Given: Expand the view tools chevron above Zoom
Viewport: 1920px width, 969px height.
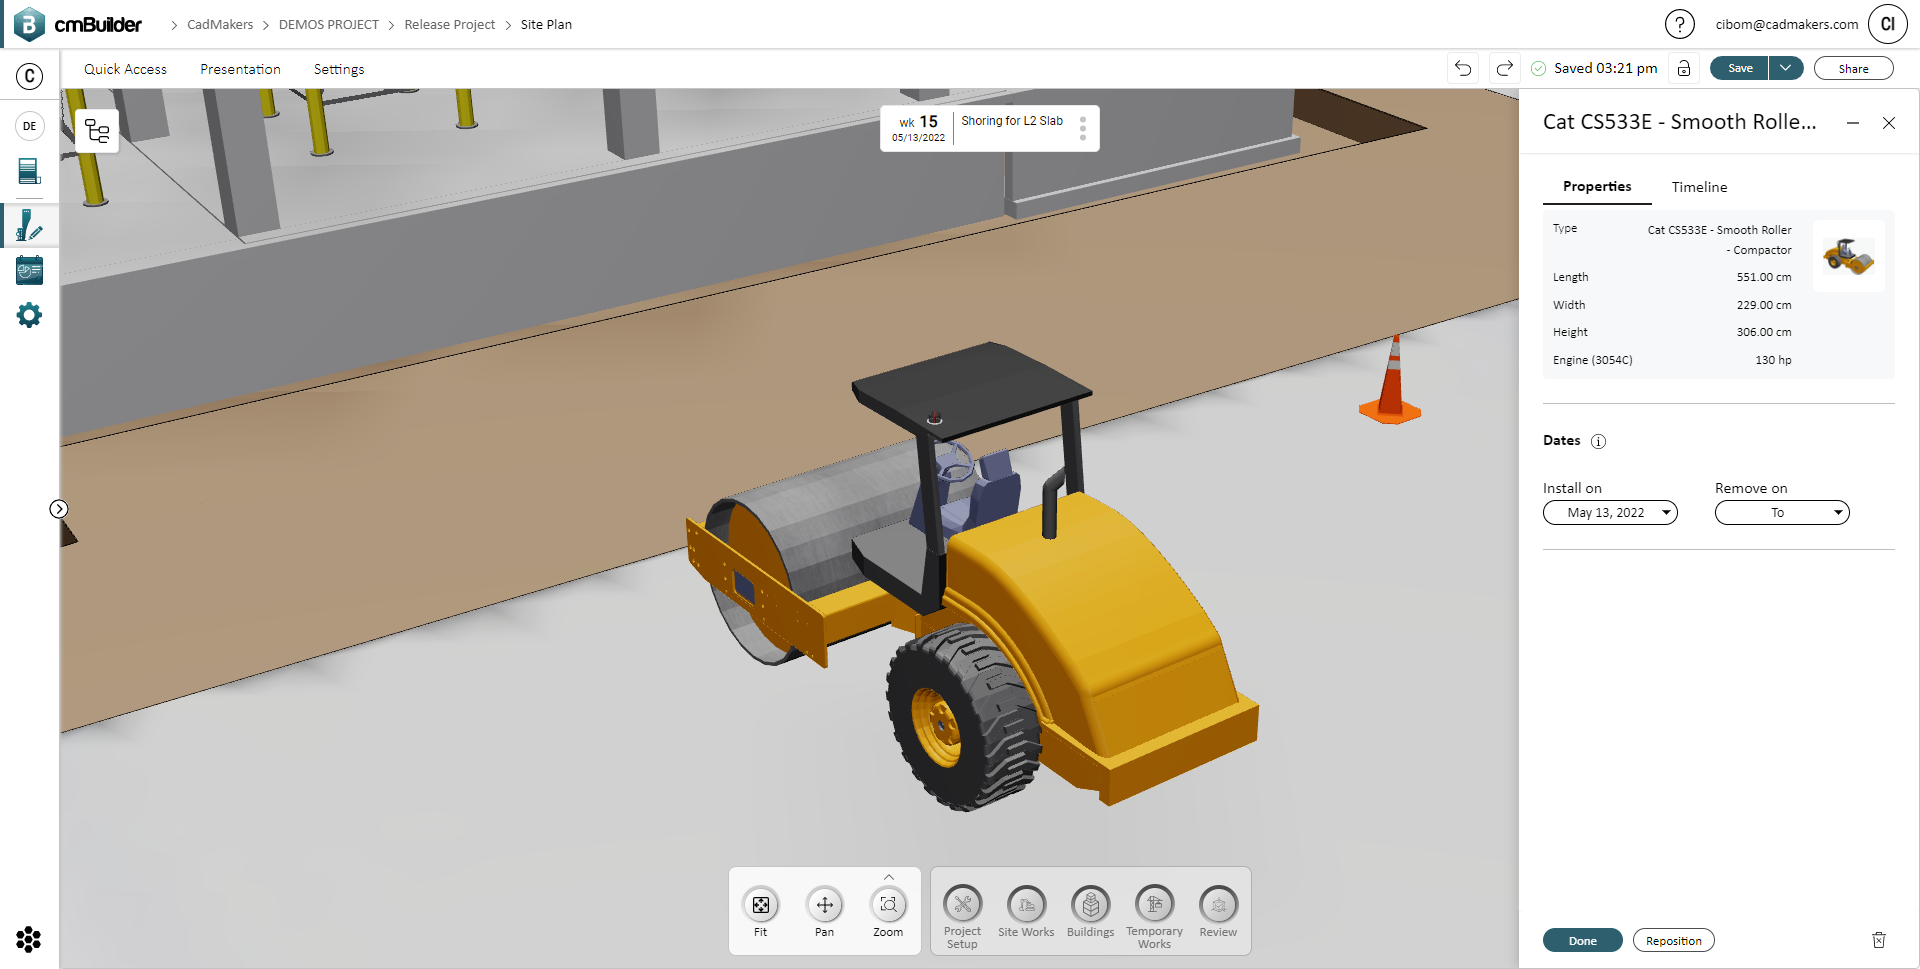Looking at the screenshot, I should coord(889,877).
